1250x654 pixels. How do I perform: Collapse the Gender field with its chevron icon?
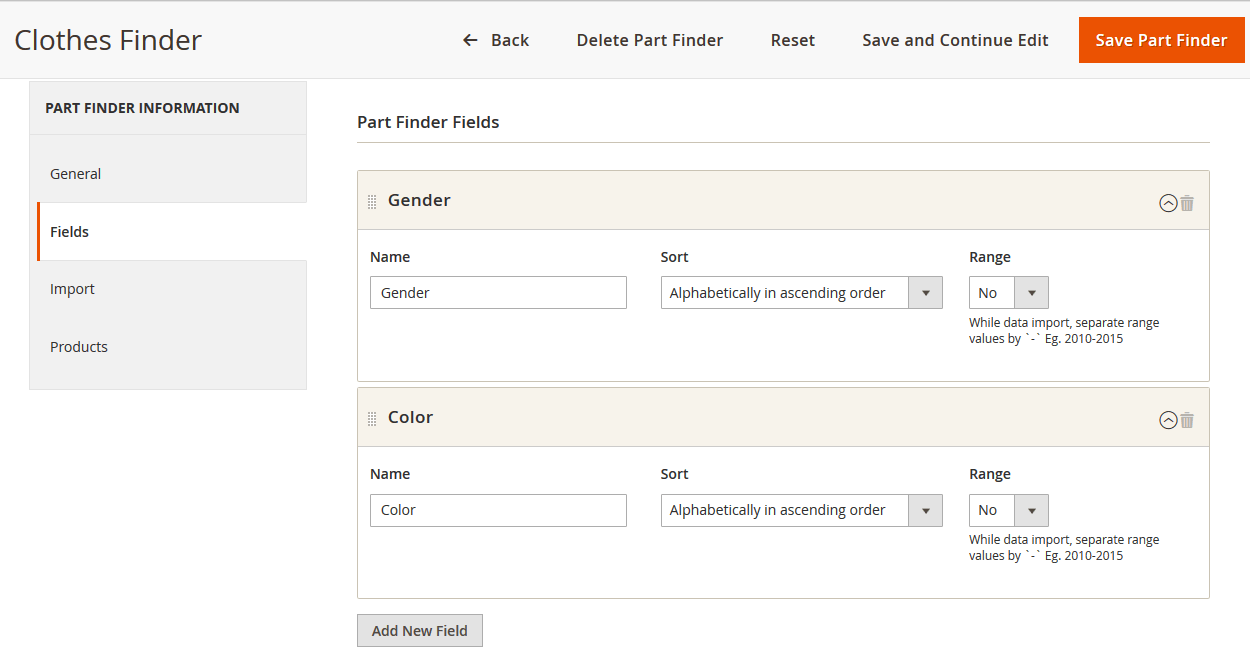click(x=1168, y=202)
